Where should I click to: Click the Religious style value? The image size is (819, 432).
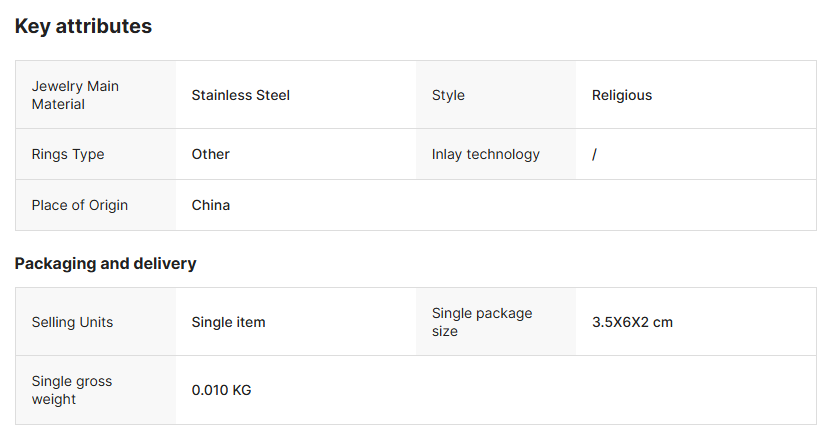coord(622,95)
